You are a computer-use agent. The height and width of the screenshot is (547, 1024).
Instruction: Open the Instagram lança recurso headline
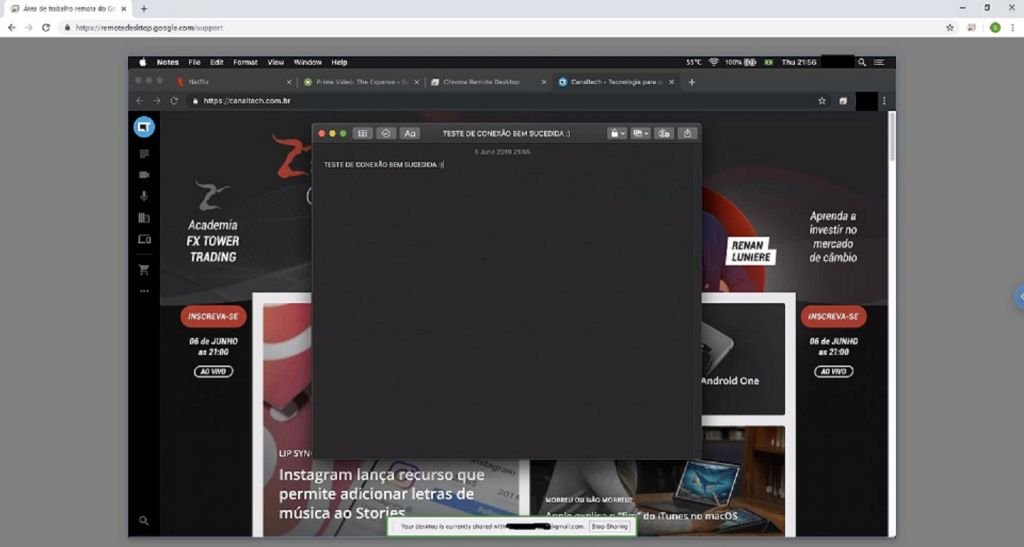(x=381, y=493)
